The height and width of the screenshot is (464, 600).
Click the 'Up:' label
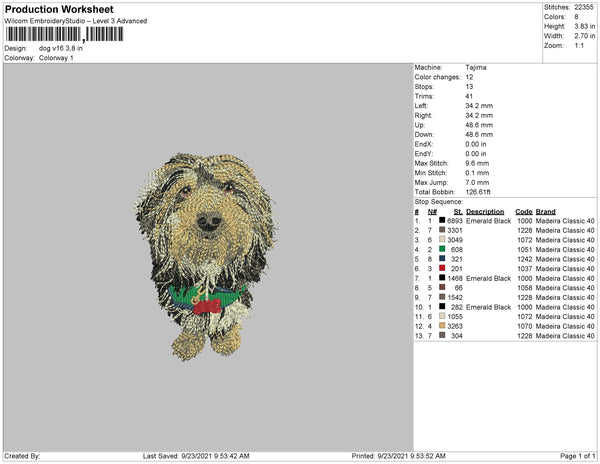[419, 125]
